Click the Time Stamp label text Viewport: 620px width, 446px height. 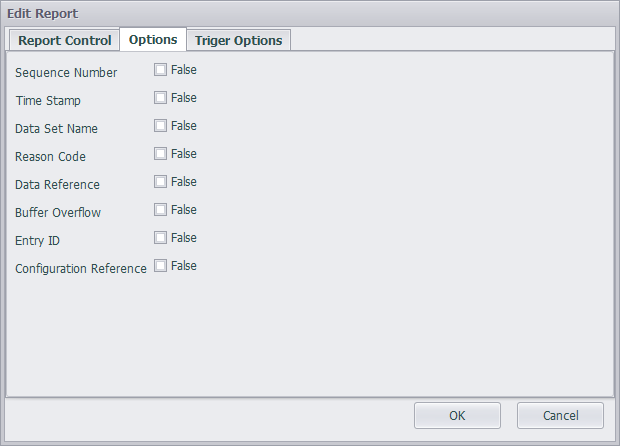click(x=48, y=101)
